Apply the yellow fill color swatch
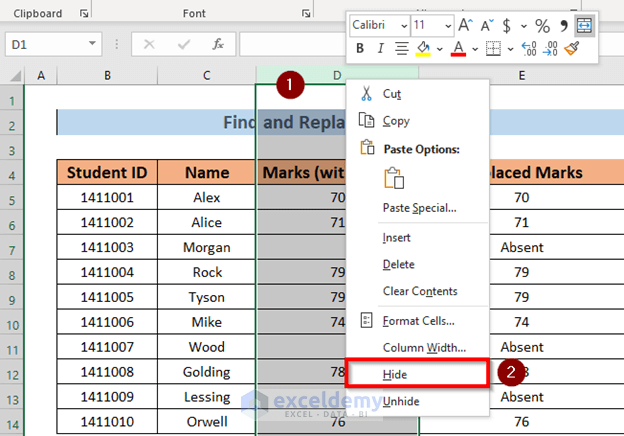This screenshot has height=436, width=624. point(423,48)
